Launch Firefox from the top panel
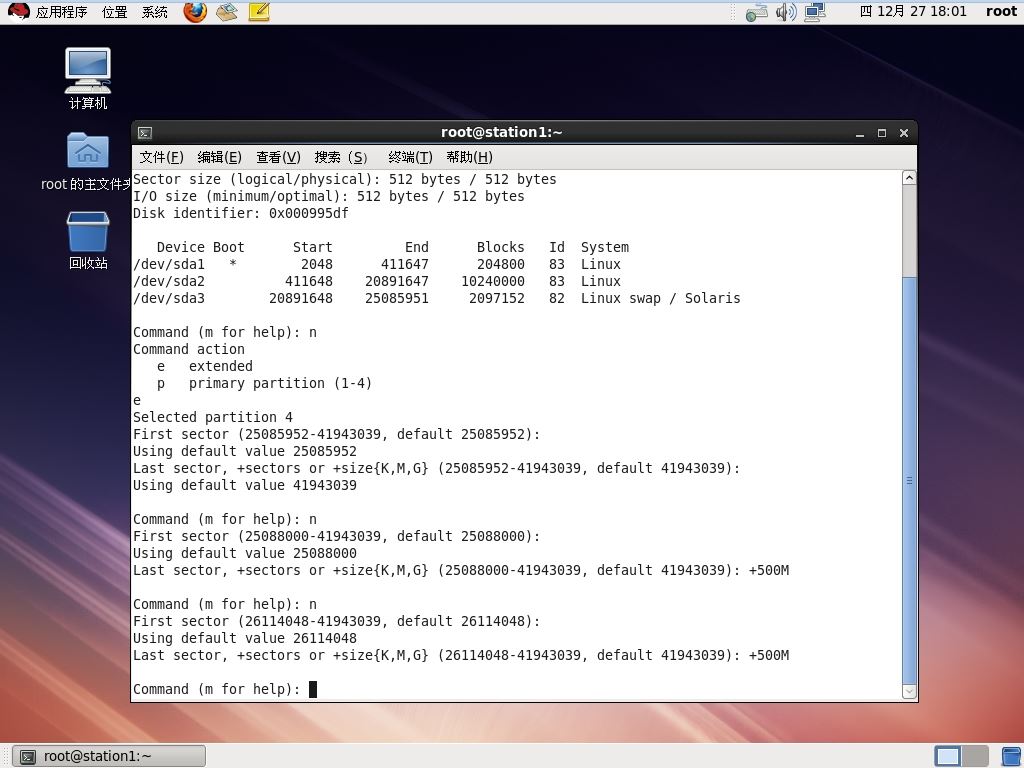The height and width of the screenshot is (768, 1024). [195, 12]
